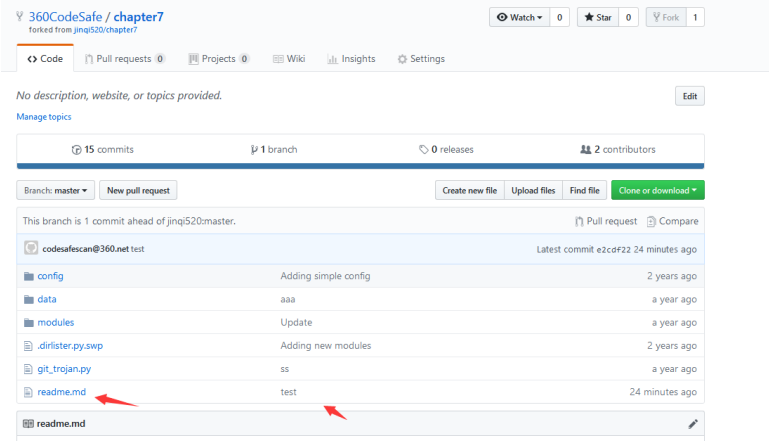The width and height of the screenshot is (769, 441).
Task: Click the New pull request button
Action: tap(138, 190)
